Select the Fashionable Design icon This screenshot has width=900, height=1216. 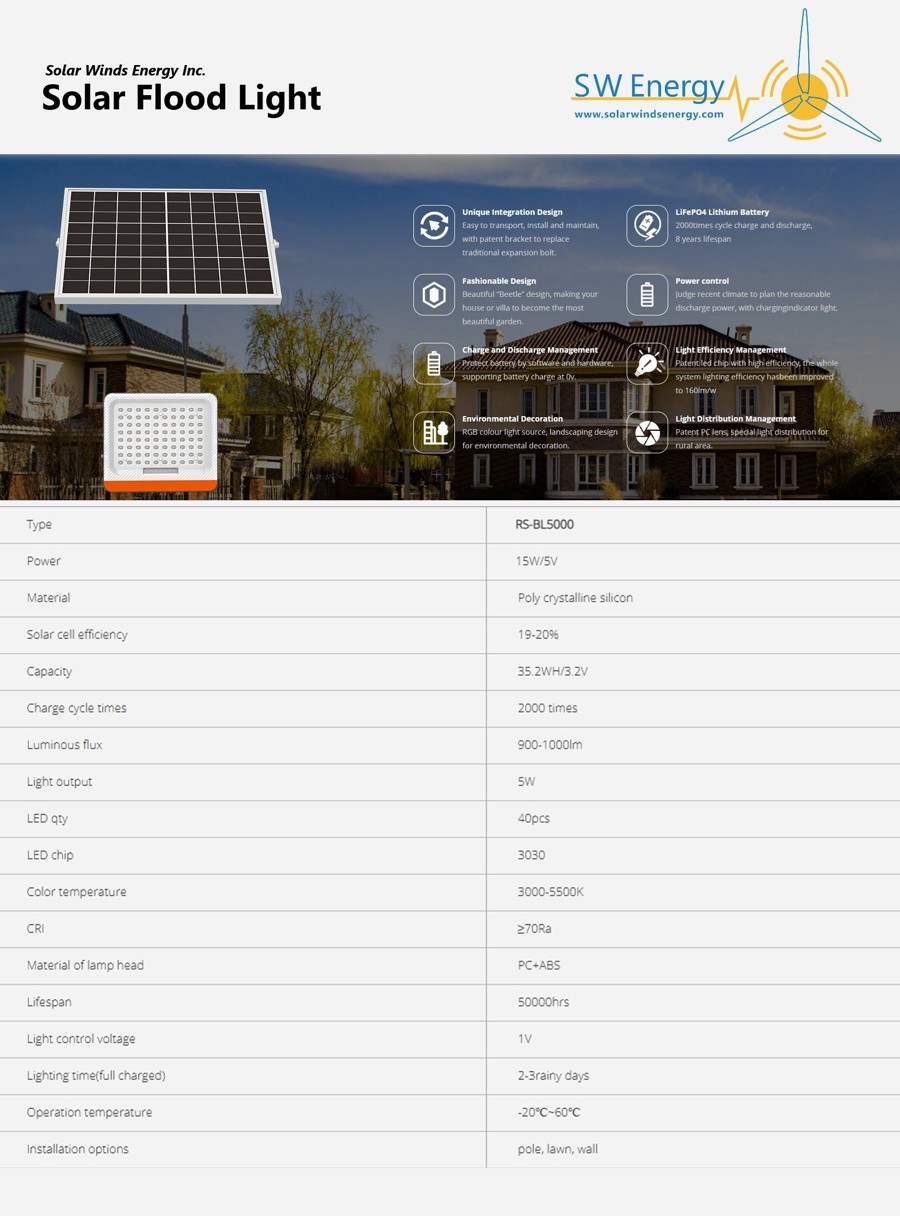(x=434, y=295)
